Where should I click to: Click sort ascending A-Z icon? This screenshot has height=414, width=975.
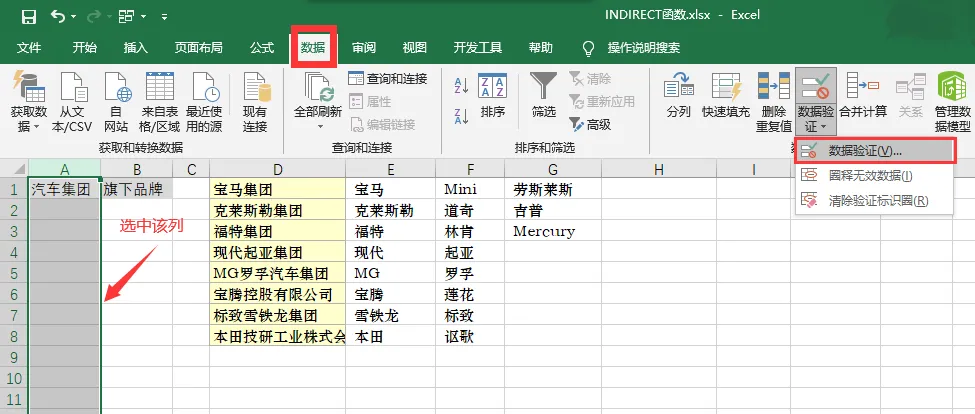[x=461, y=86]
